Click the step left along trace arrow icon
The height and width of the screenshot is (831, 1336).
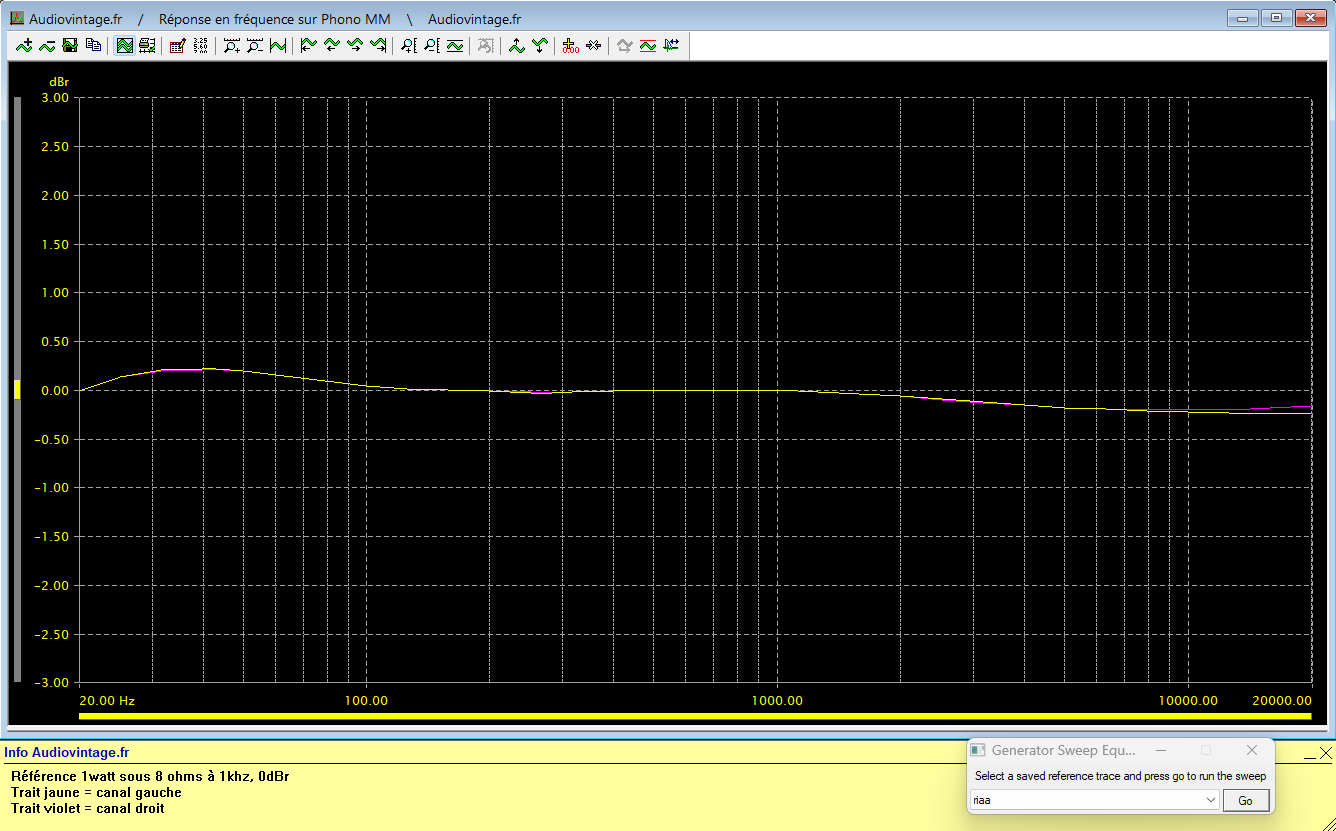(332, 45)
